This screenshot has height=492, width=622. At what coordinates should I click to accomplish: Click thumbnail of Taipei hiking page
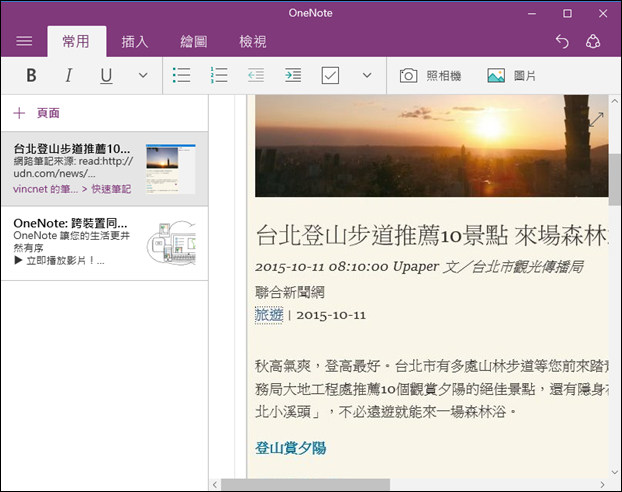(x=171, y=169)
